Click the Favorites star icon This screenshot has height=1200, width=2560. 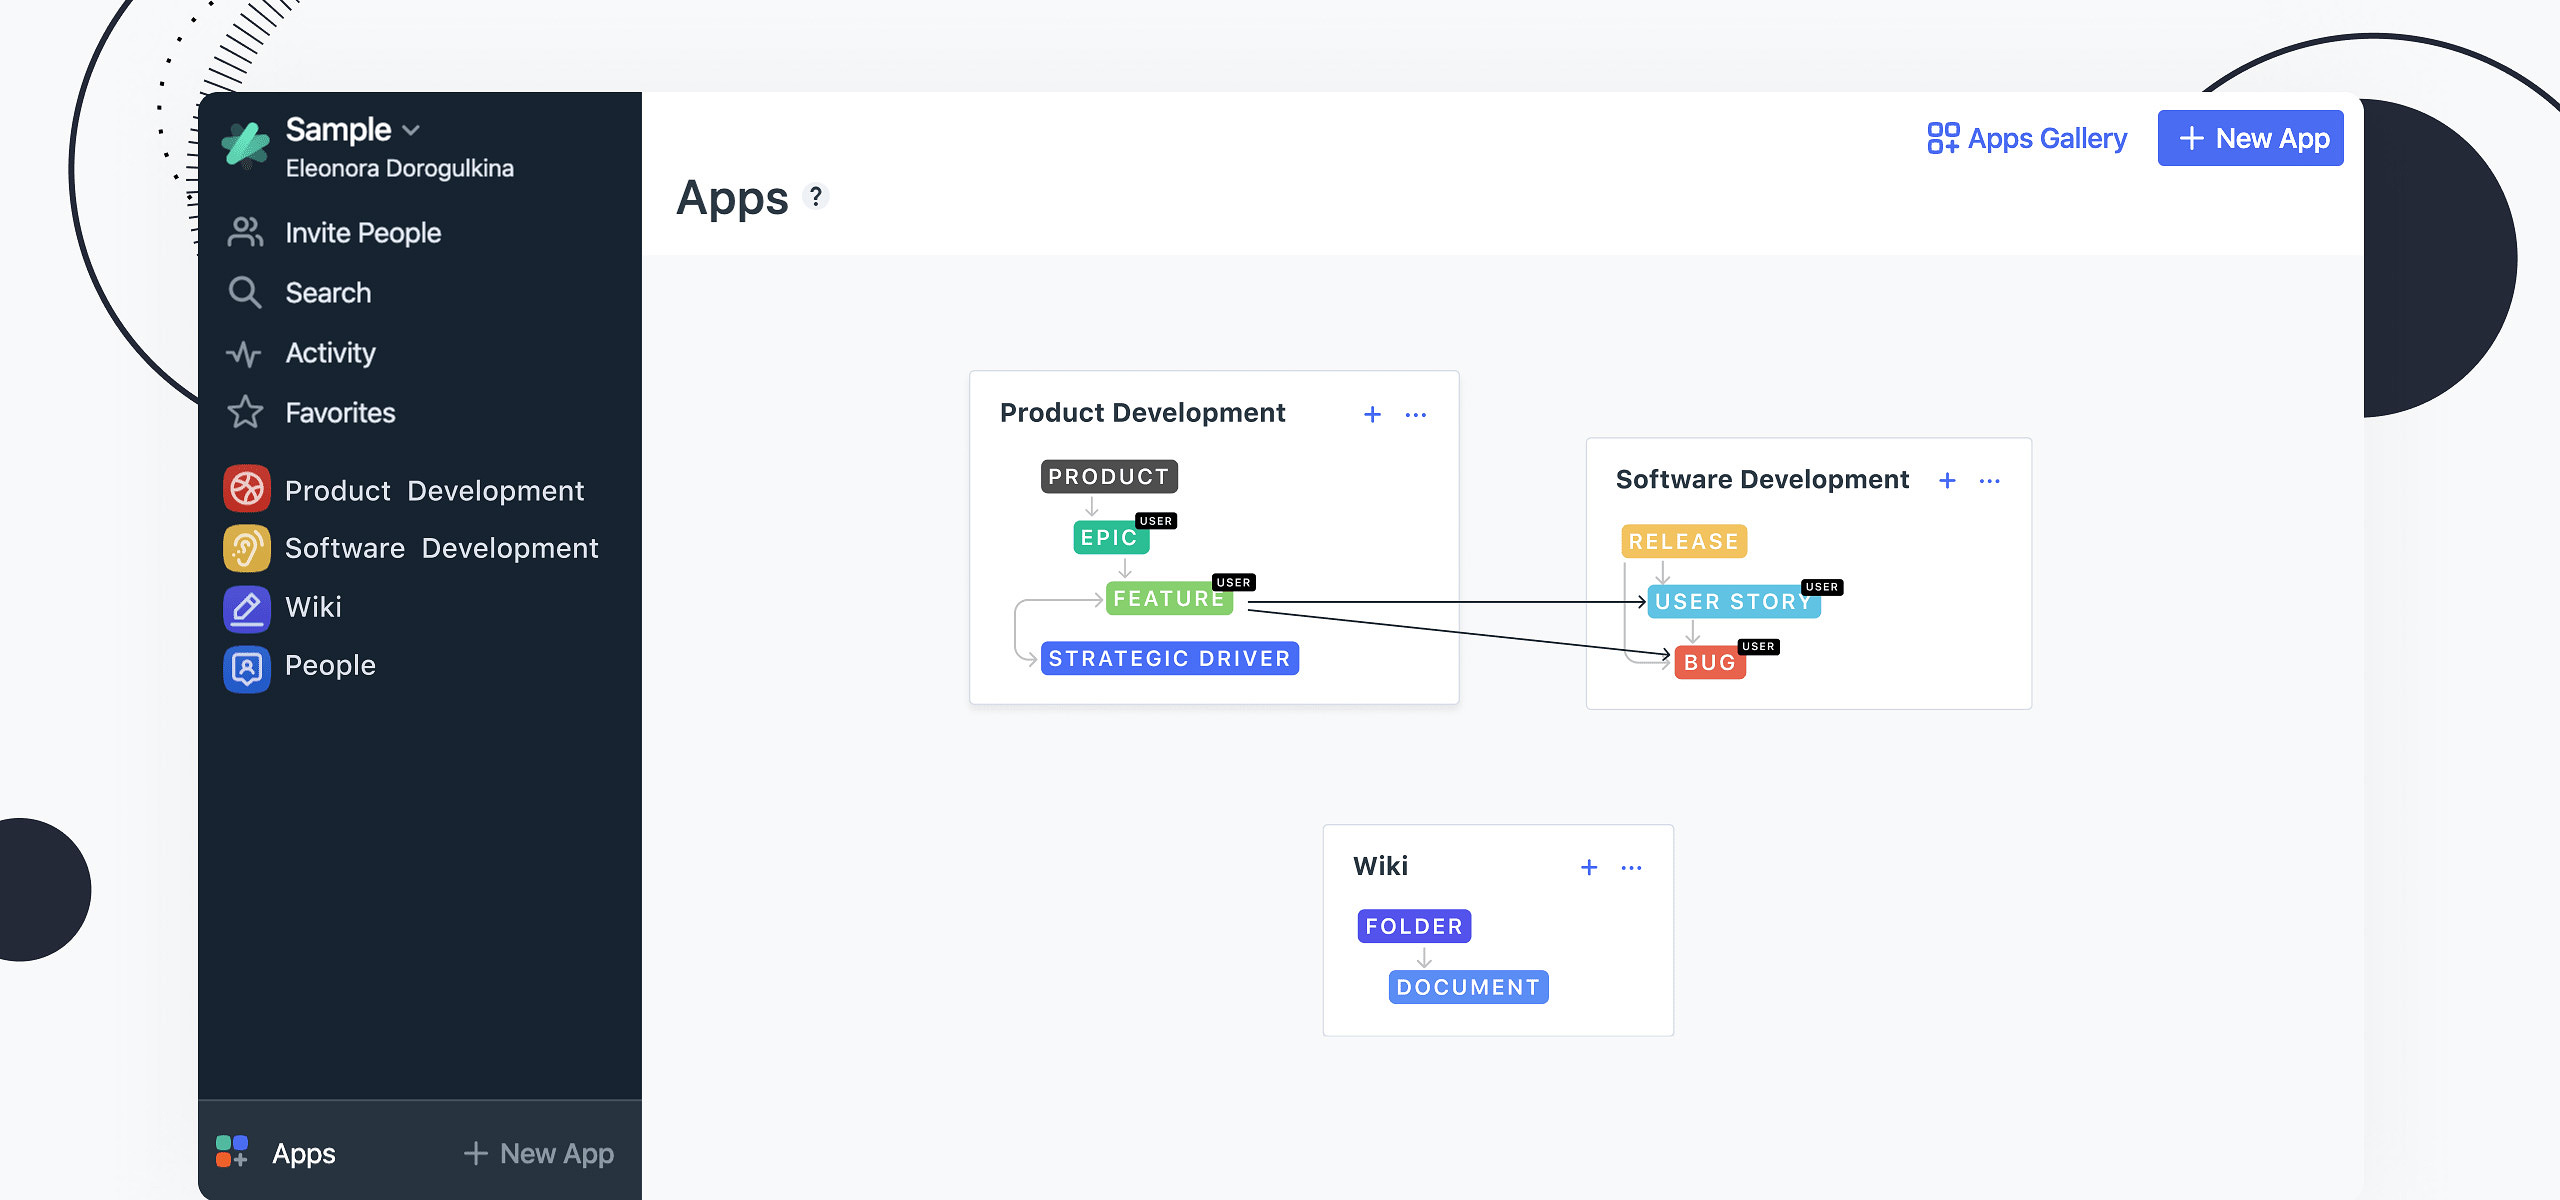pos(244,412)
